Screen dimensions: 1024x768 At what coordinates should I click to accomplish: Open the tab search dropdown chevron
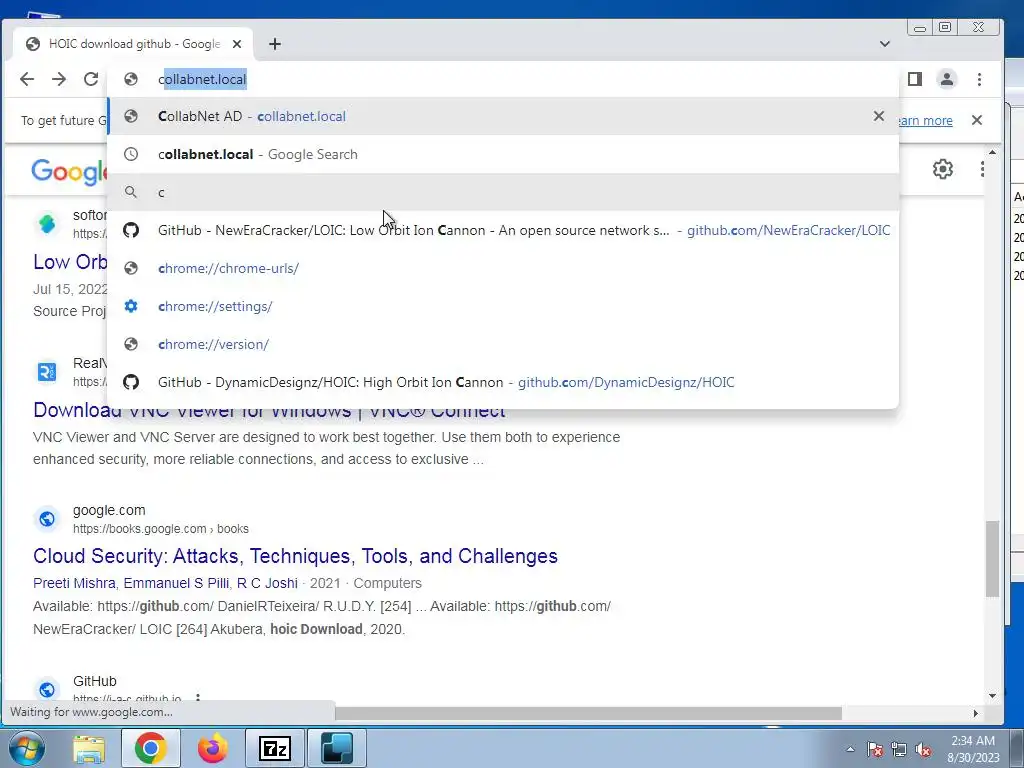coord(884,44)
